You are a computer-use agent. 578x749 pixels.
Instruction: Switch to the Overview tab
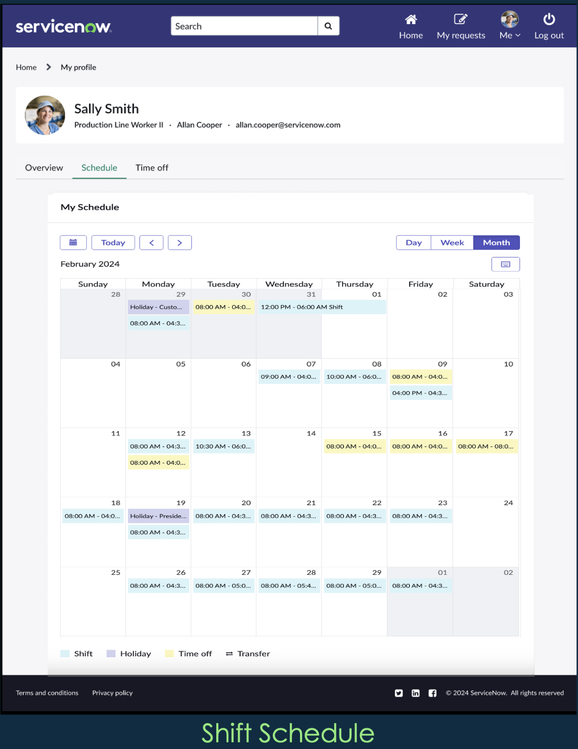click(x=44, y=168)
